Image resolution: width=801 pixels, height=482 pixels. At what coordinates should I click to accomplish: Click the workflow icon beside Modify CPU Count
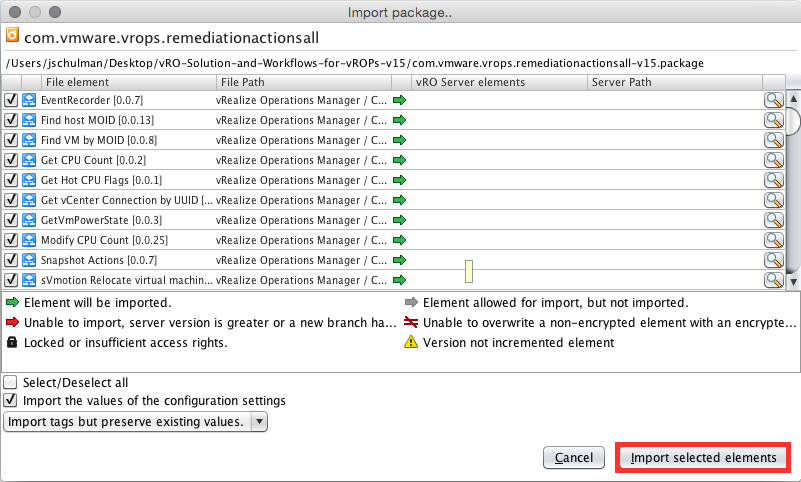tap(29, 240)
